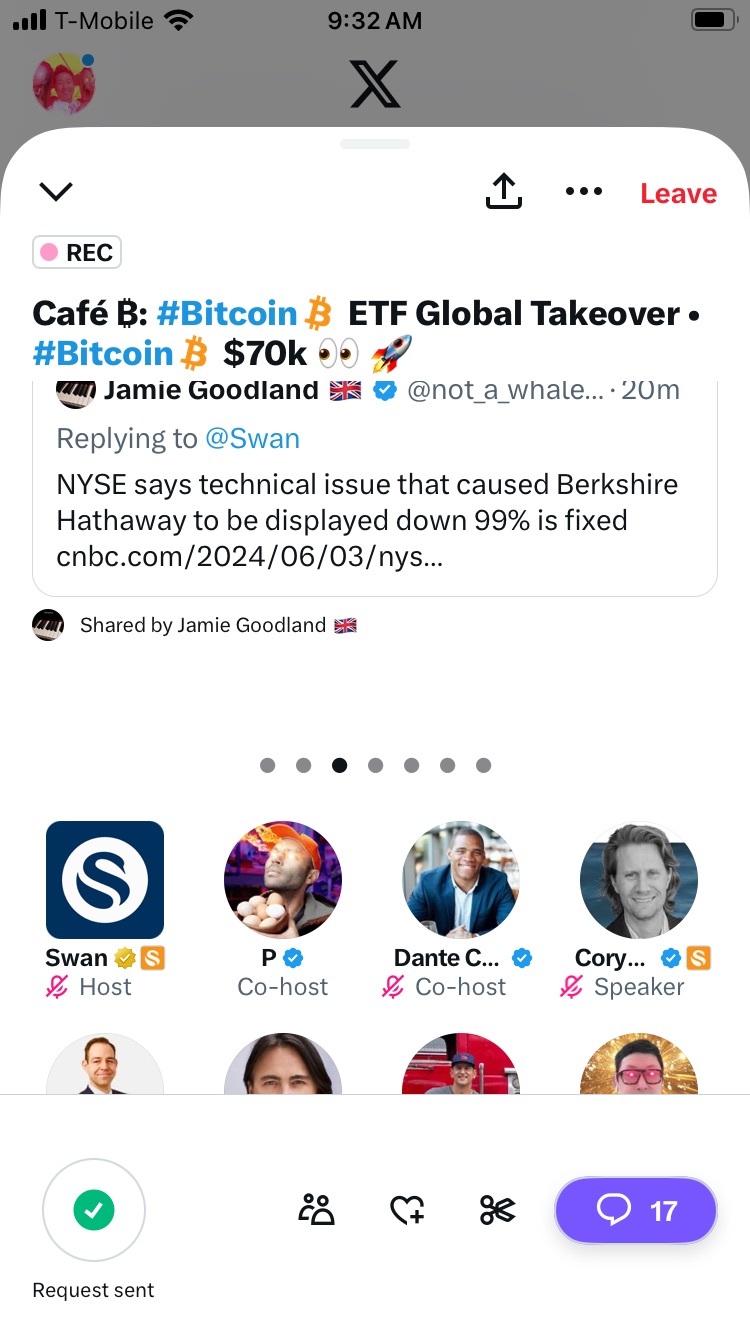
Task: Tap the scissors clip icon
Action: 497,1211
